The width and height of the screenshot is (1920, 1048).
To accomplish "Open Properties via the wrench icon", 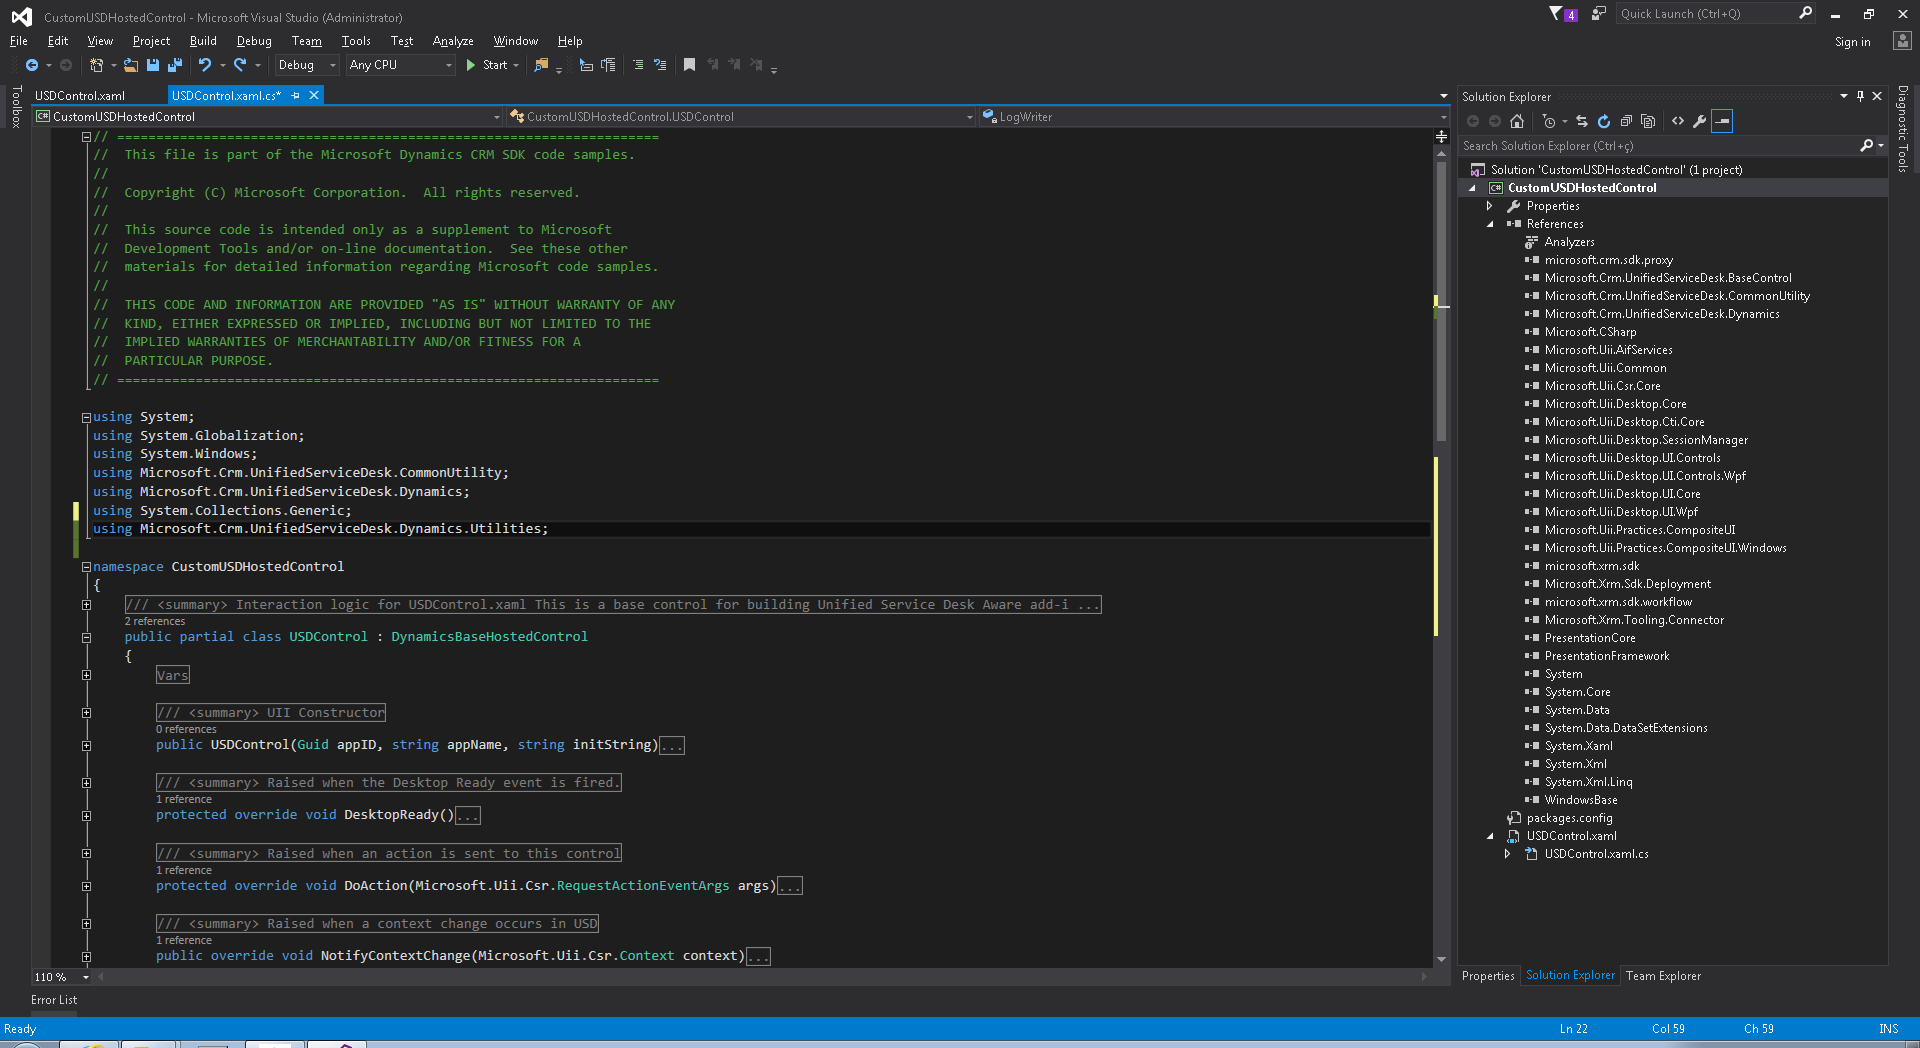I will pyautogui.click(x=1699, y=121).
